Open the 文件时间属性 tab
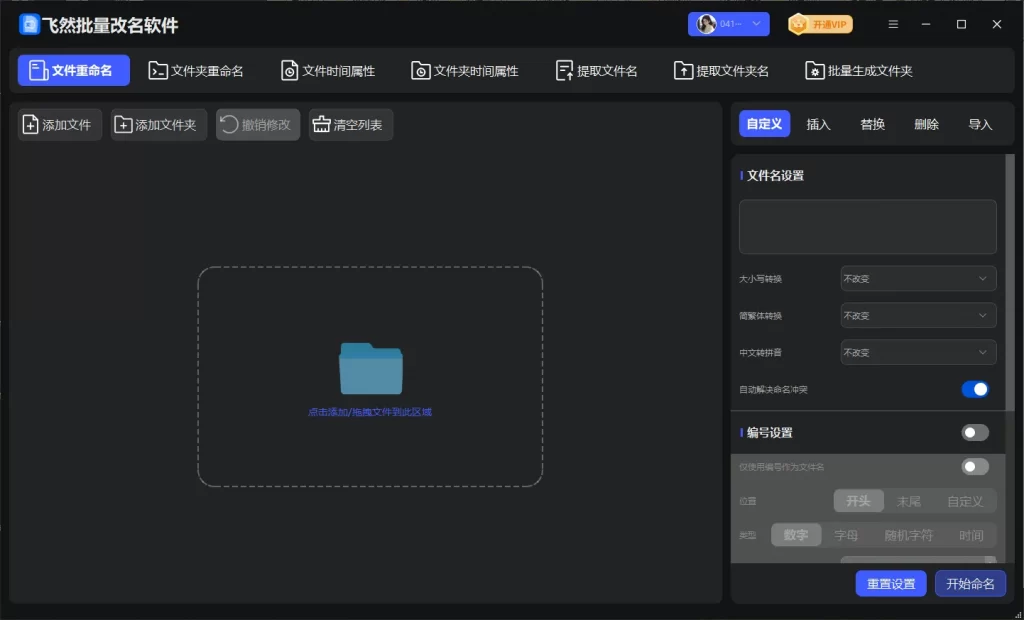The height and width of the screenshot is (620, 1024). [x=328, y=71]
